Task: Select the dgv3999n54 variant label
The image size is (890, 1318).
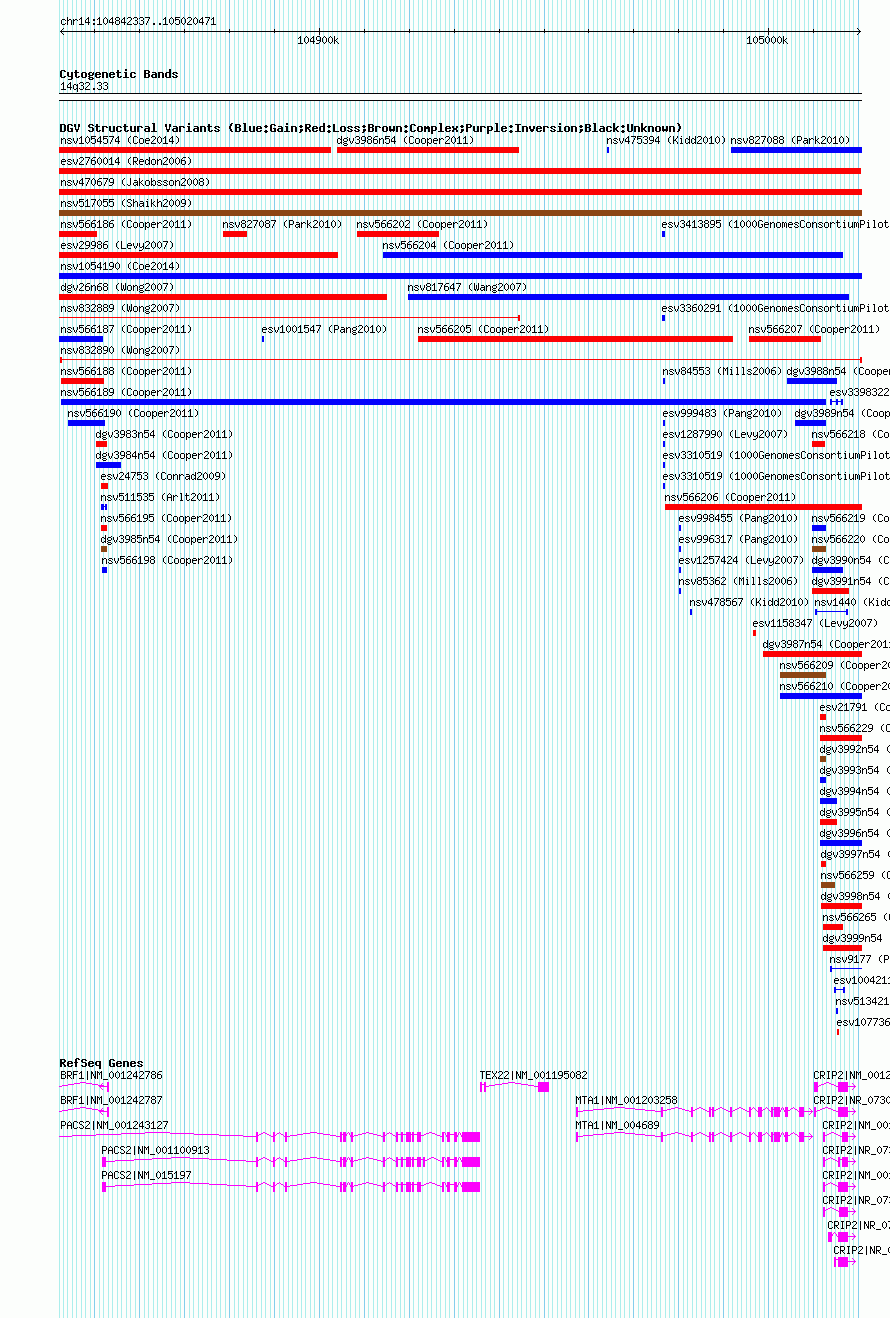Action: pyautogui.click(x=853, y=938)
